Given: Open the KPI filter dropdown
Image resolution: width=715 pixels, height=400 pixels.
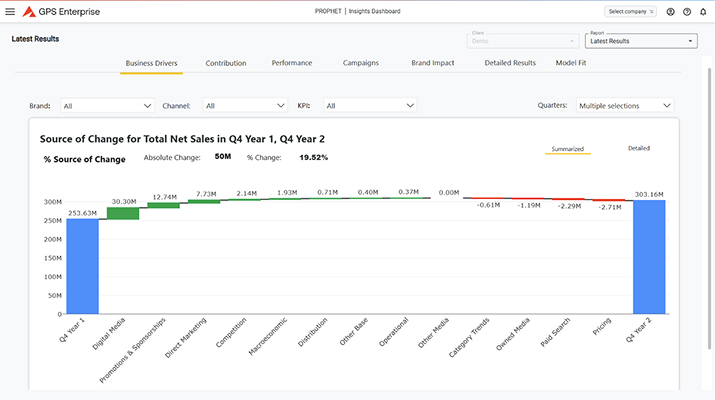Looking at the screenshot, I should (x=369, y=105).
